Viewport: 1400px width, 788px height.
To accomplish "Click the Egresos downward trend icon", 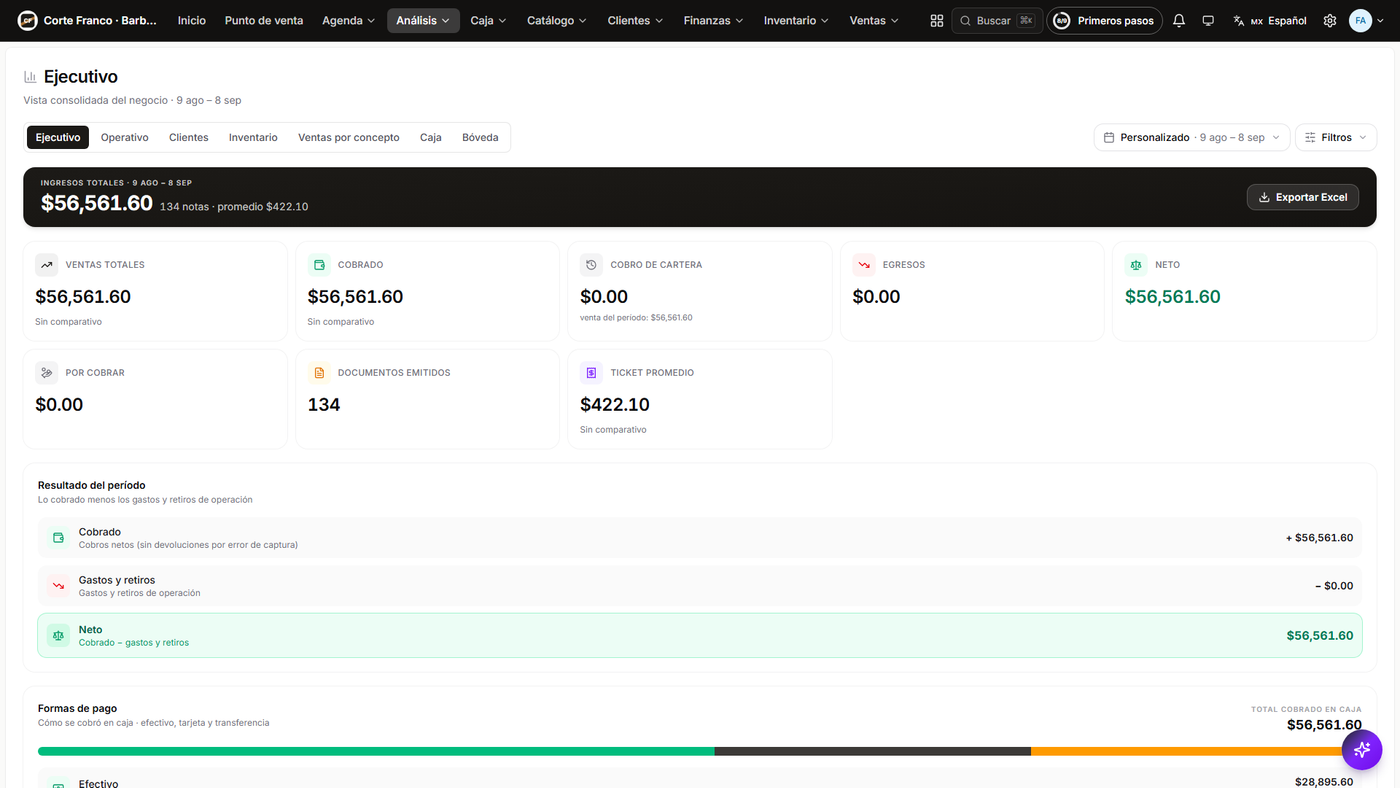I will pos(864,265).
